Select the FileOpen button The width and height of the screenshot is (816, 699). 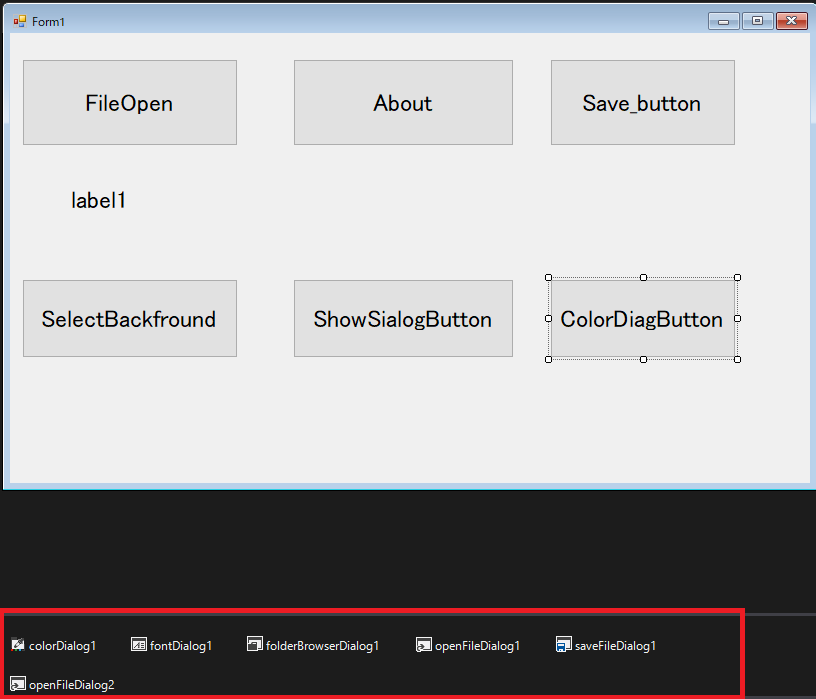[x=130, y=103]
